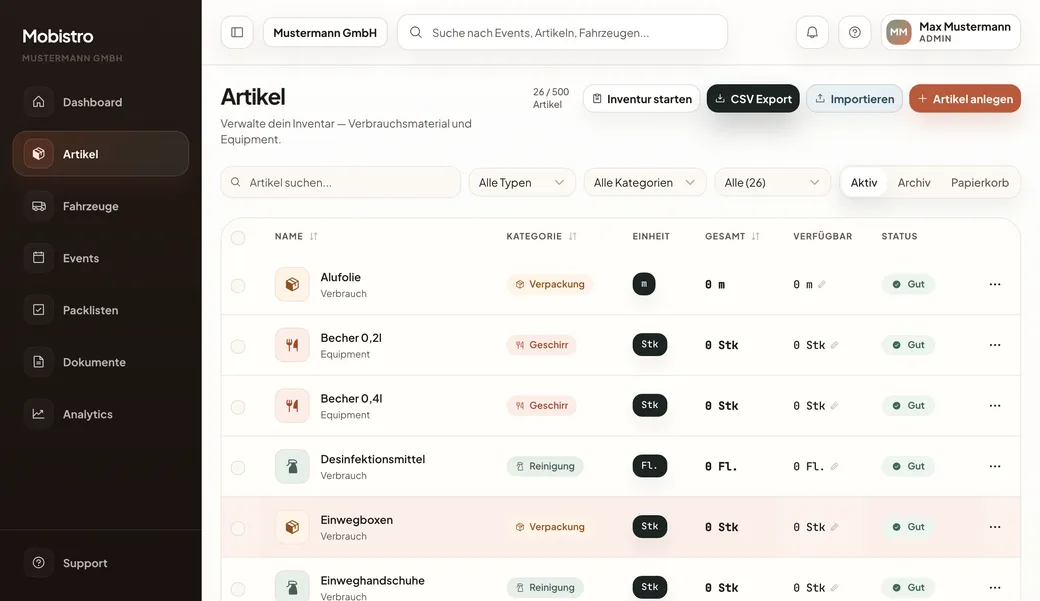Go to Dashboard in sidebar

click(101, 102)
